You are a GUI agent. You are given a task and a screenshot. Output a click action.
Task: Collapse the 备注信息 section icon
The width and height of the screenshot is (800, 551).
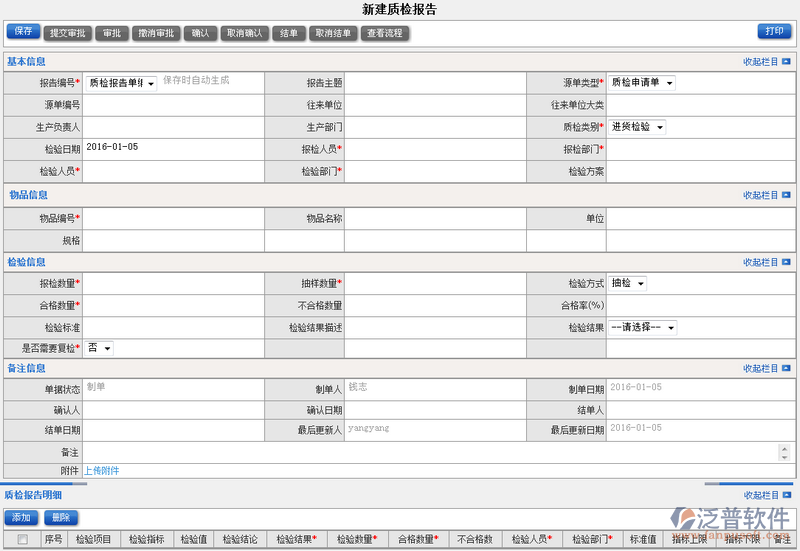(786, 368)
